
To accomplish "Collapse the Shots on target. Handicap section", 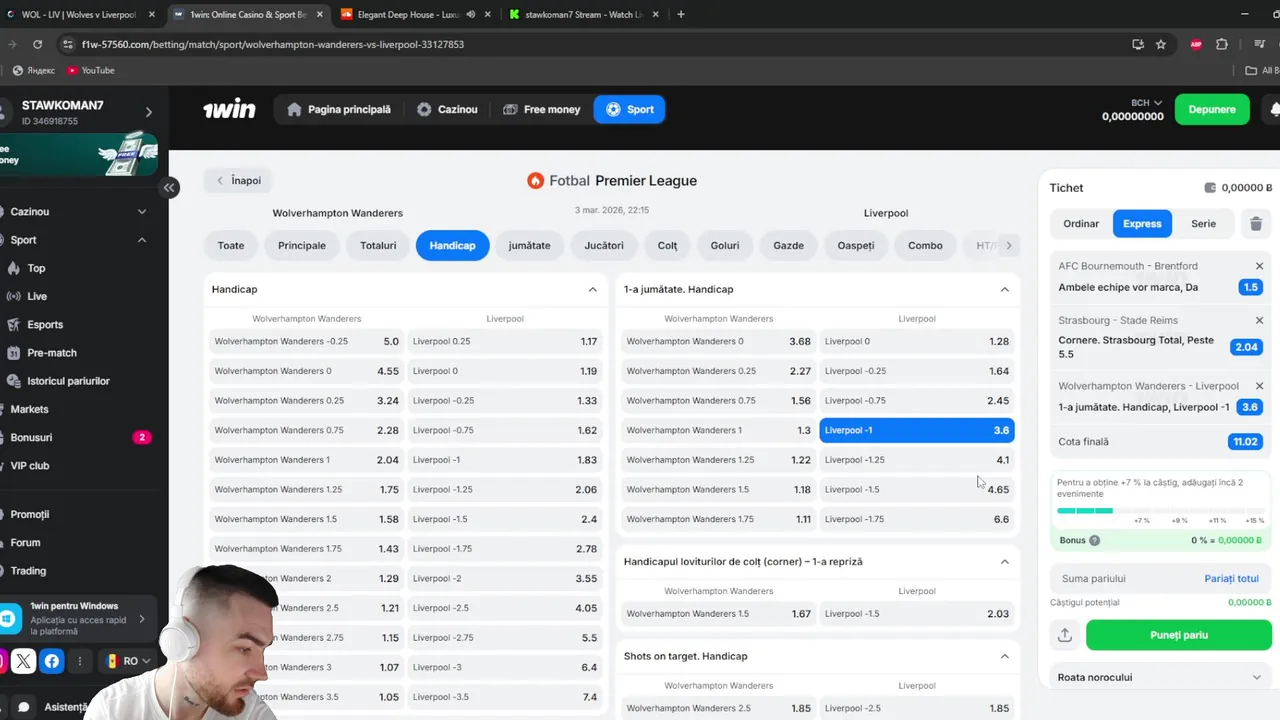I will pos(1005,656).
